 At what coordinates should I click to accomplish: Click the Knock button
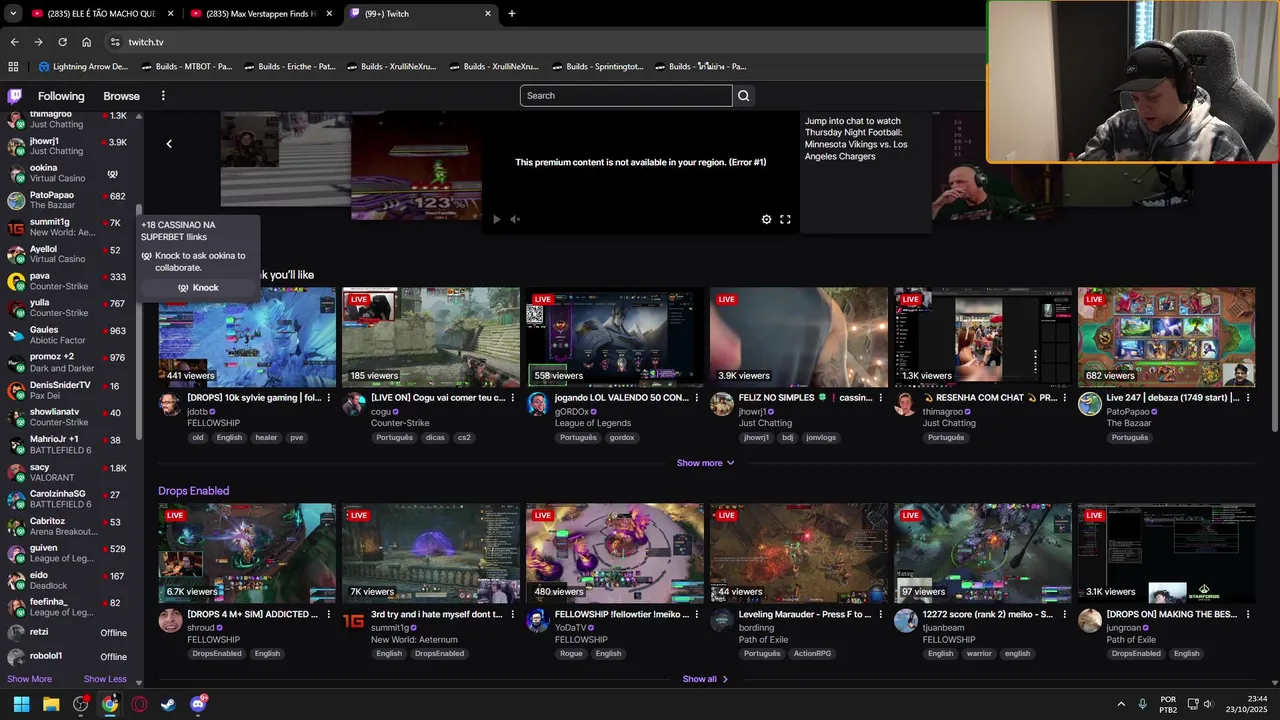(198, 288)
